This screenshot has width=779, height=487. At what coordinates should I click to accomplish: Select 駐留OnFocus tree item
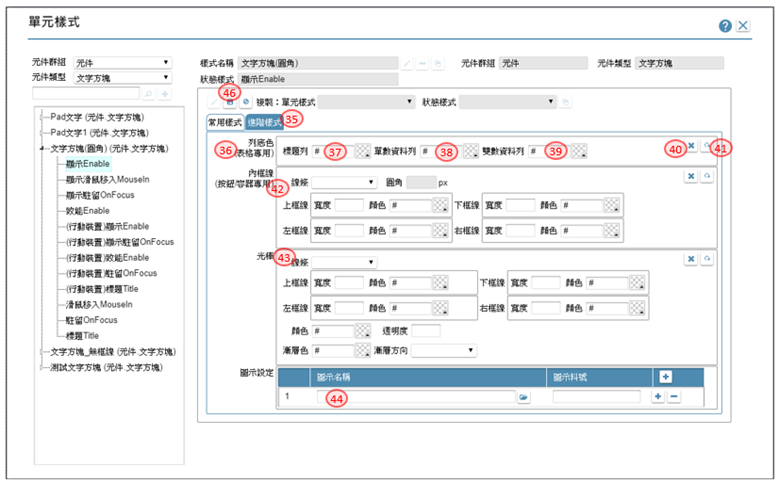click(91, 321)
